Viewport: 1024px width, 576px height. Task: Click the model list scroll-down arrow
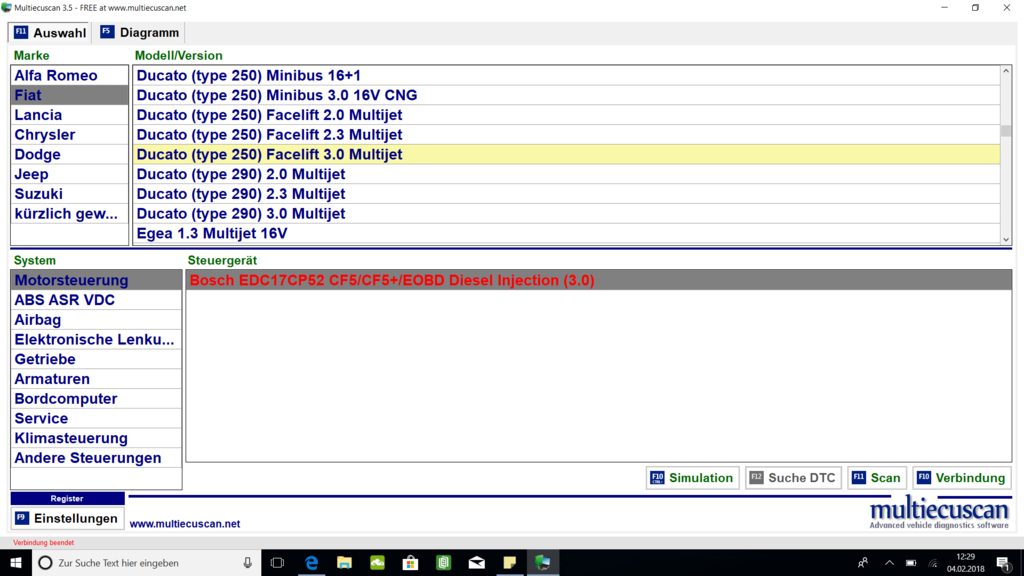pos(1006,240)
